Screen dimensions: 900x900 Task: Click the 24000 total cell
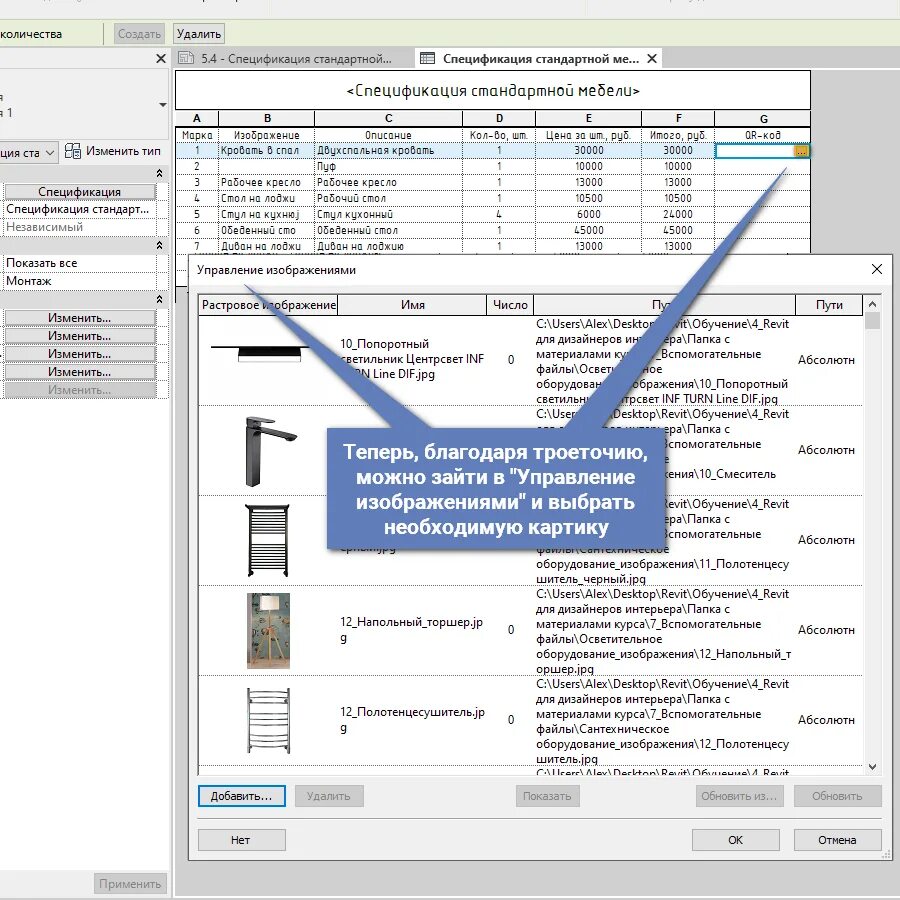tap(678, 214)
